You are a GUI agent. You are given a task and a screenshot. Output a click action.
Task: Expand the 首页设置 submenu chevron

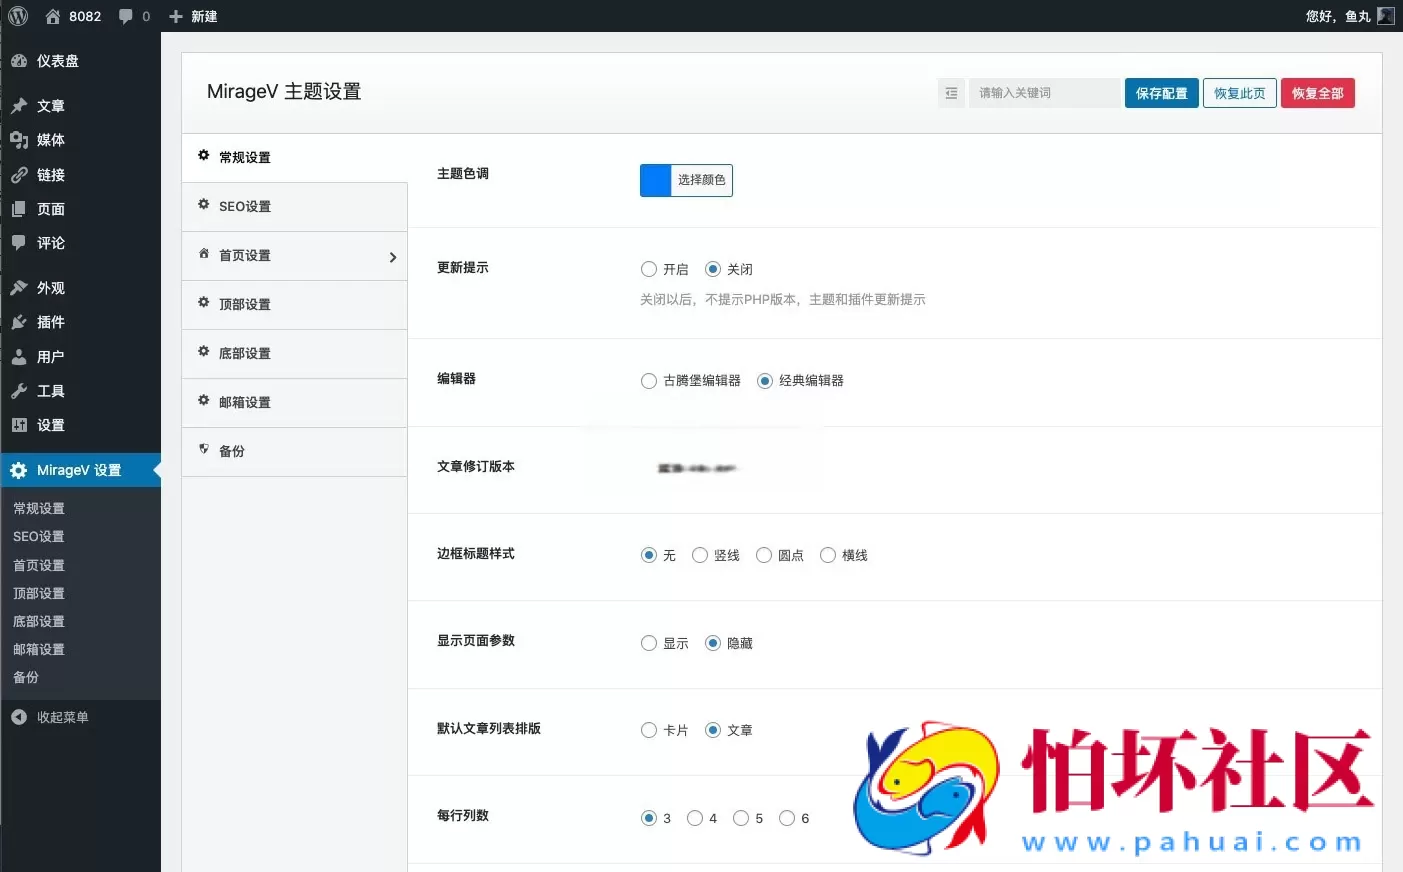pos(393,257)
